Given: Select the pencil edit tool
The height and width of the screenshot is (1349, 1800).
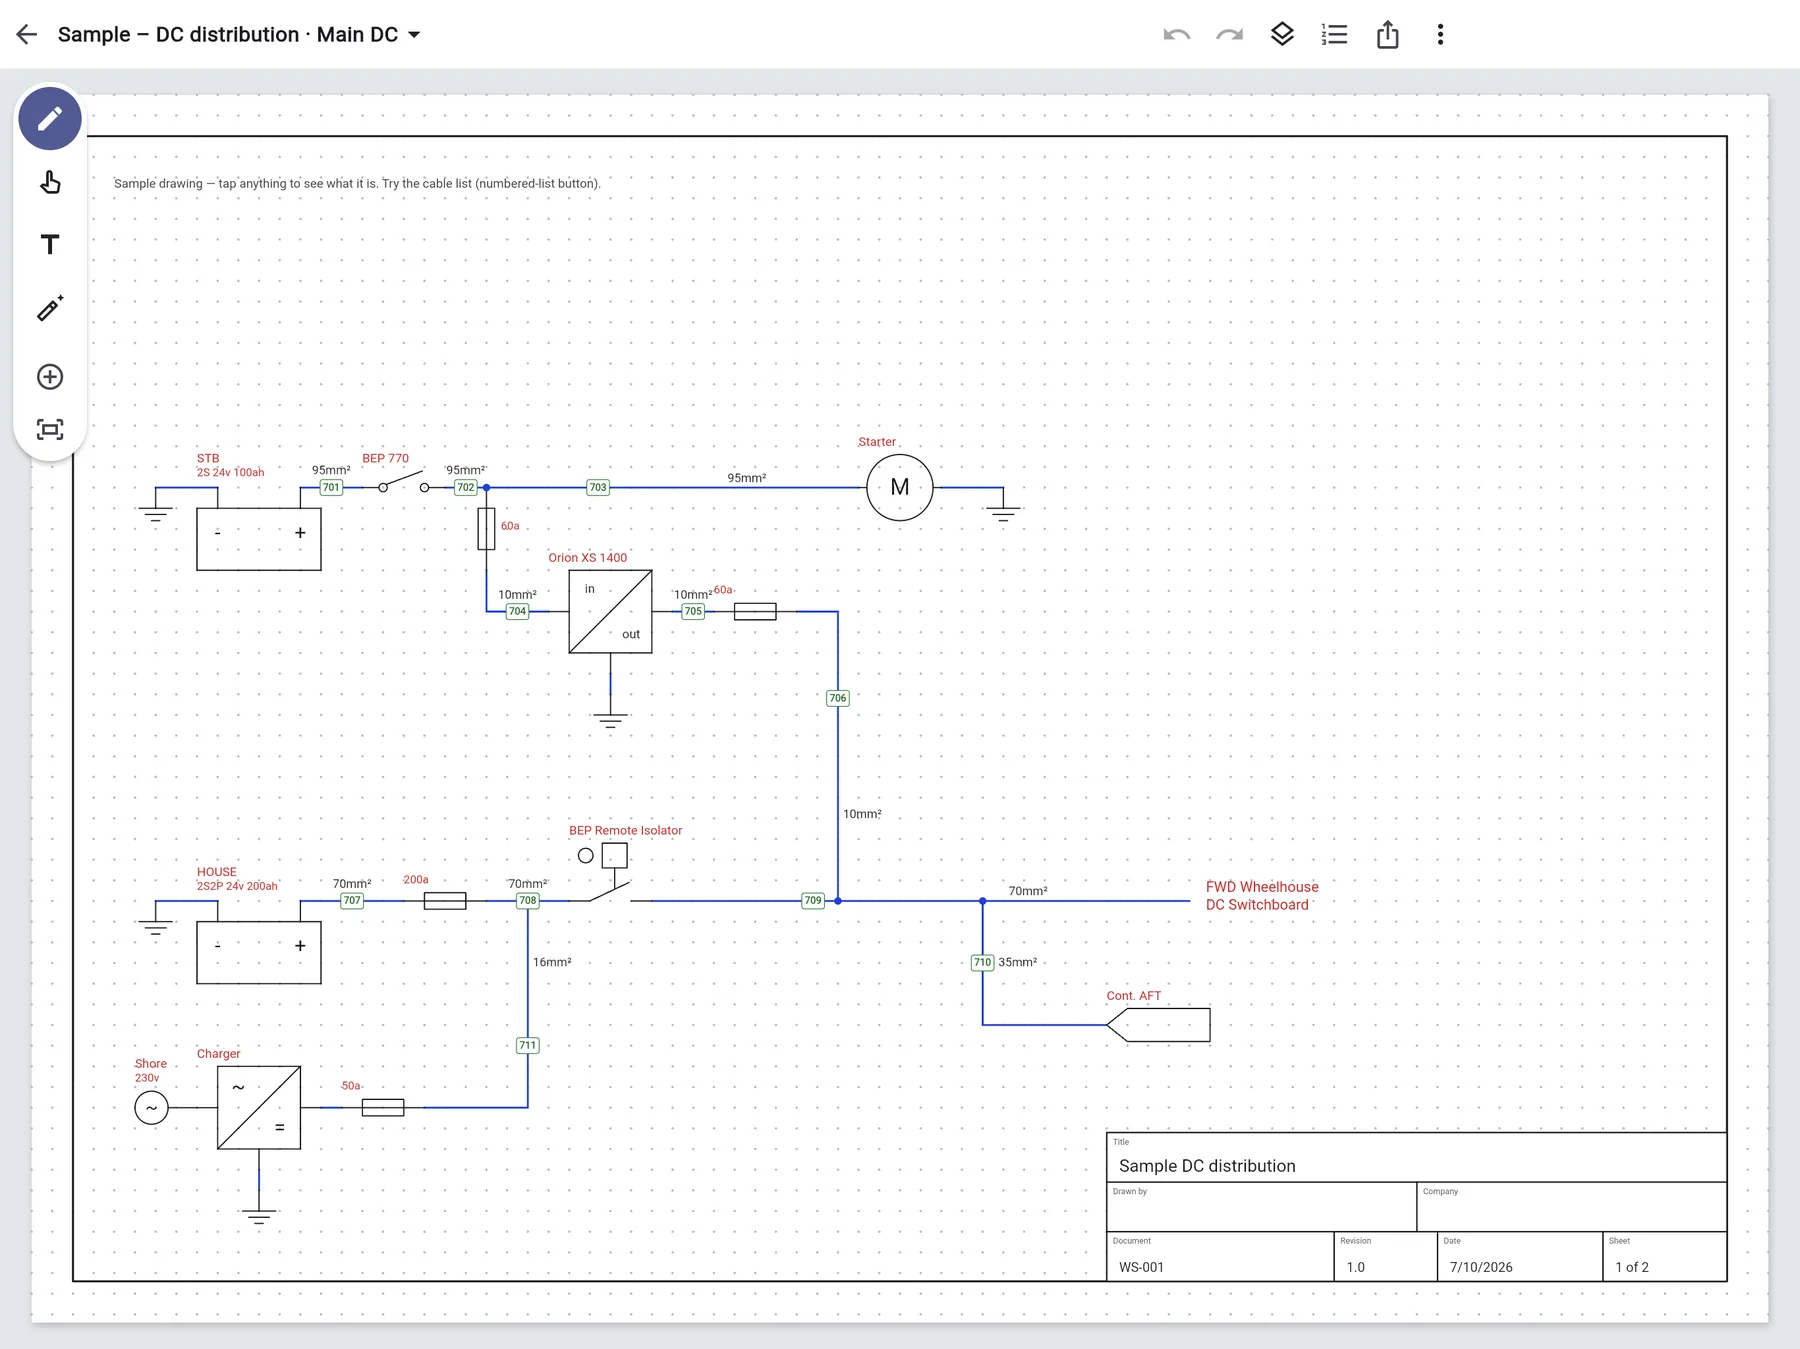Looking at the screenshot, I should point(50,119).
